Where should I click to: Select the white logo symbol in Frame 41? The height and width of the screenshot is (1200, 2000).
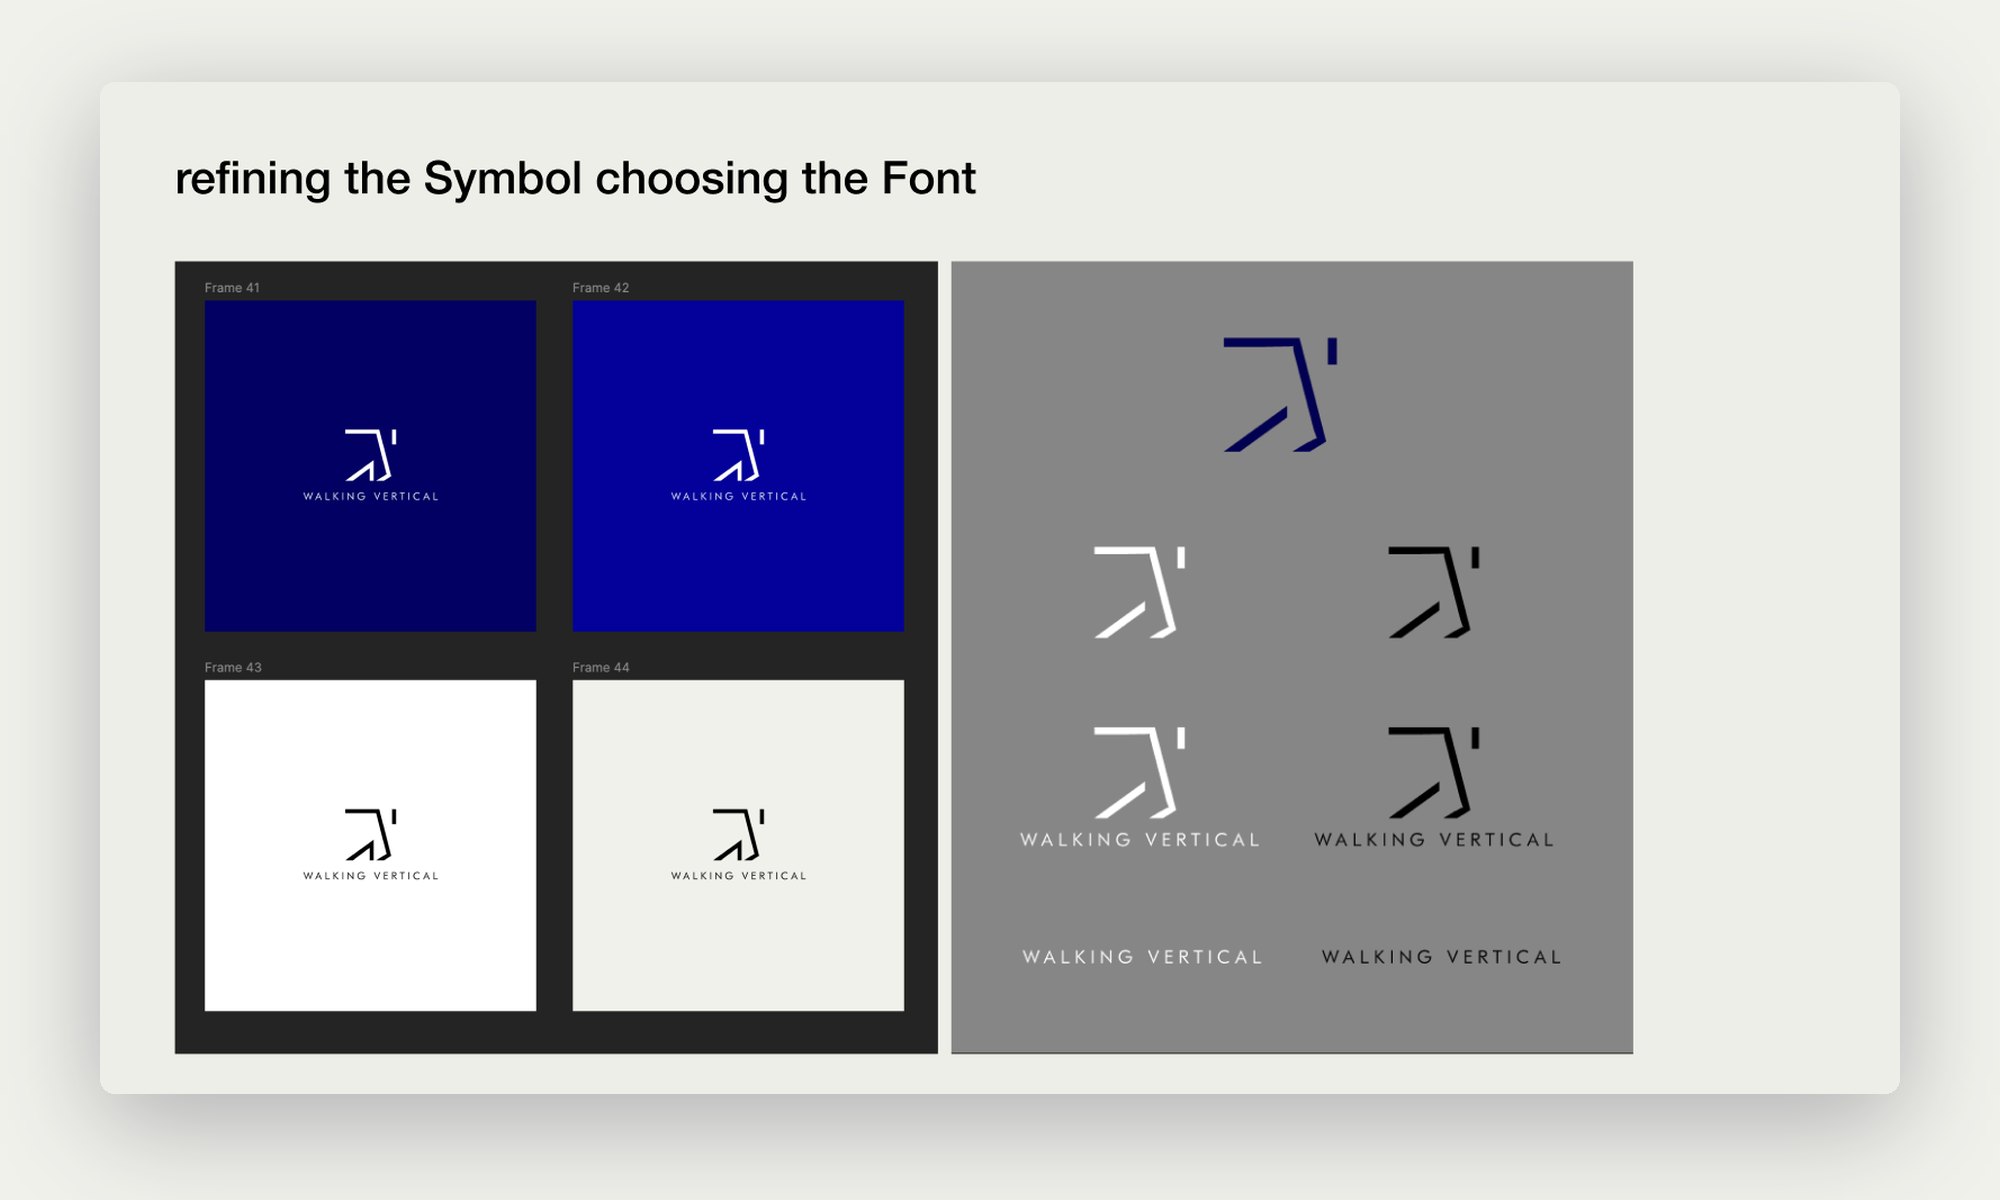coord(371,455)
